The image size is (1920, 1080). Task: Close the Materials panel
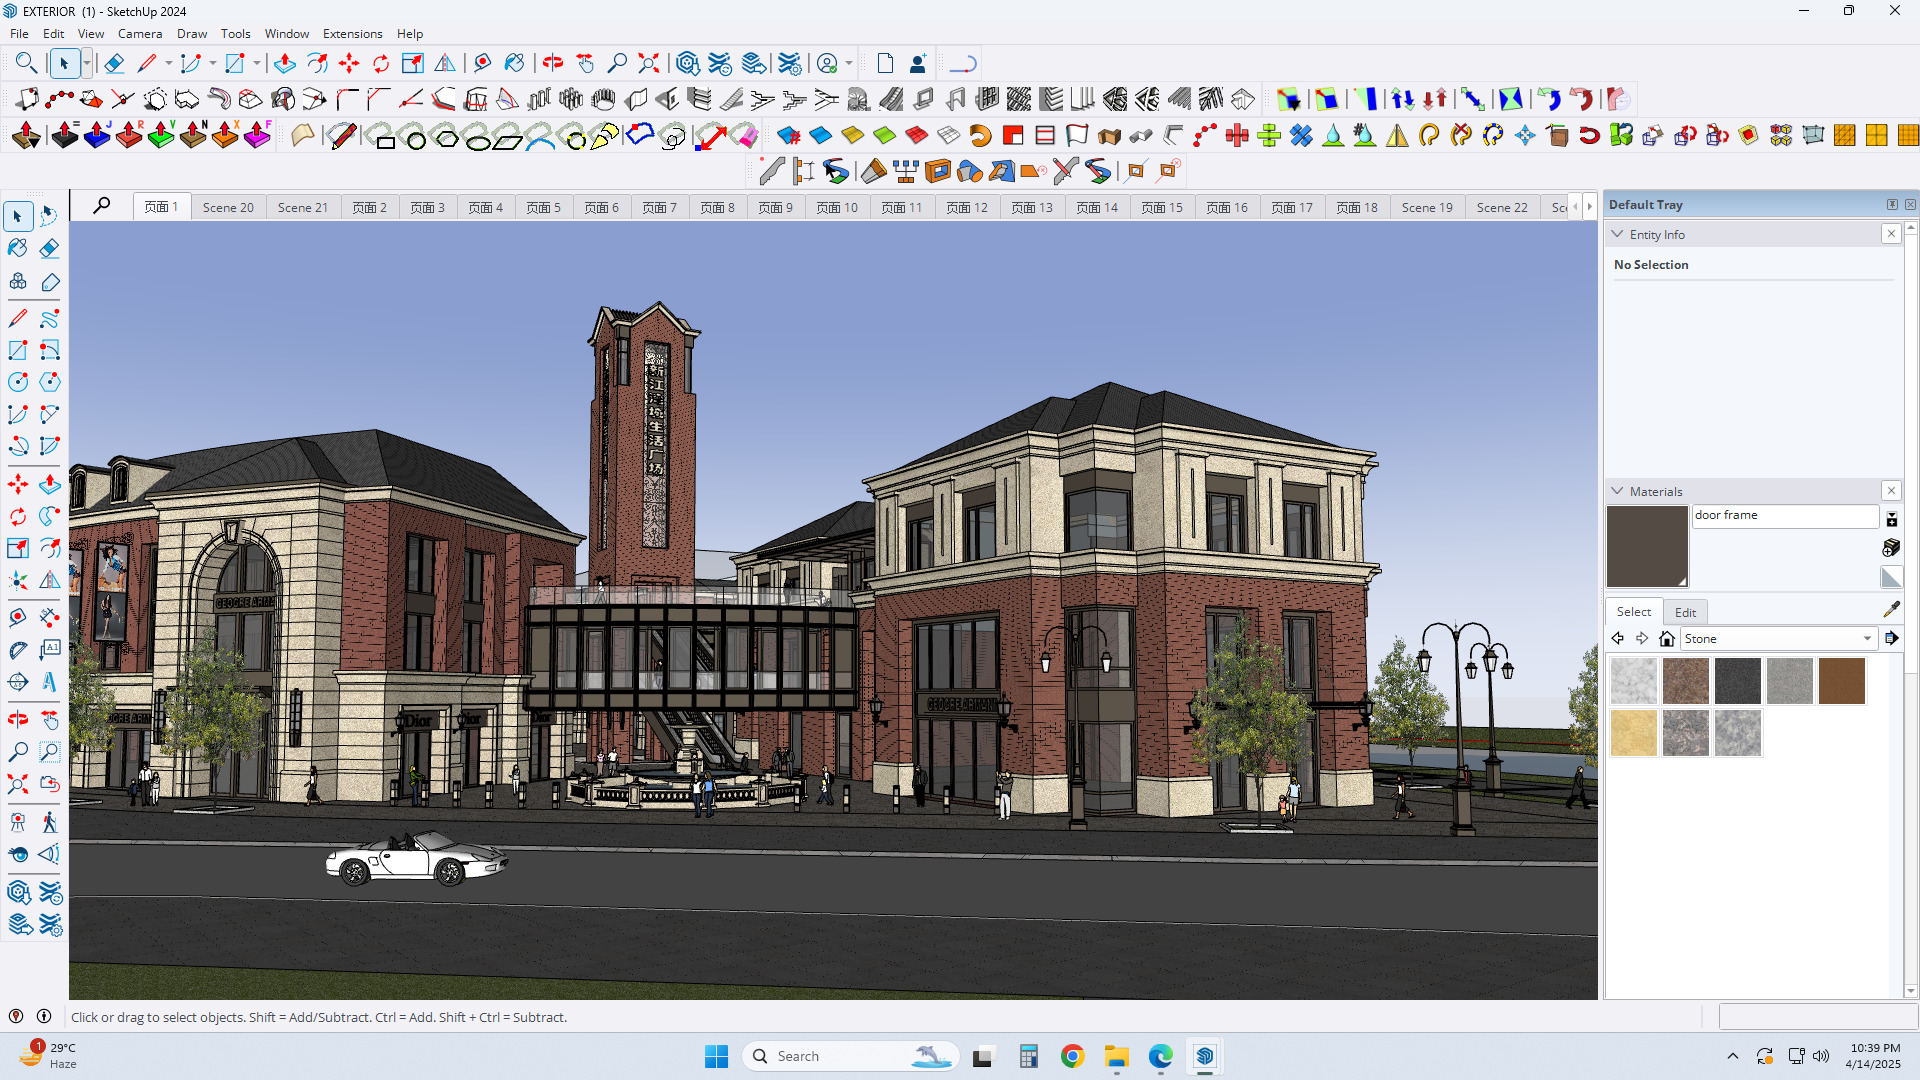click(x=1891, y=491)
